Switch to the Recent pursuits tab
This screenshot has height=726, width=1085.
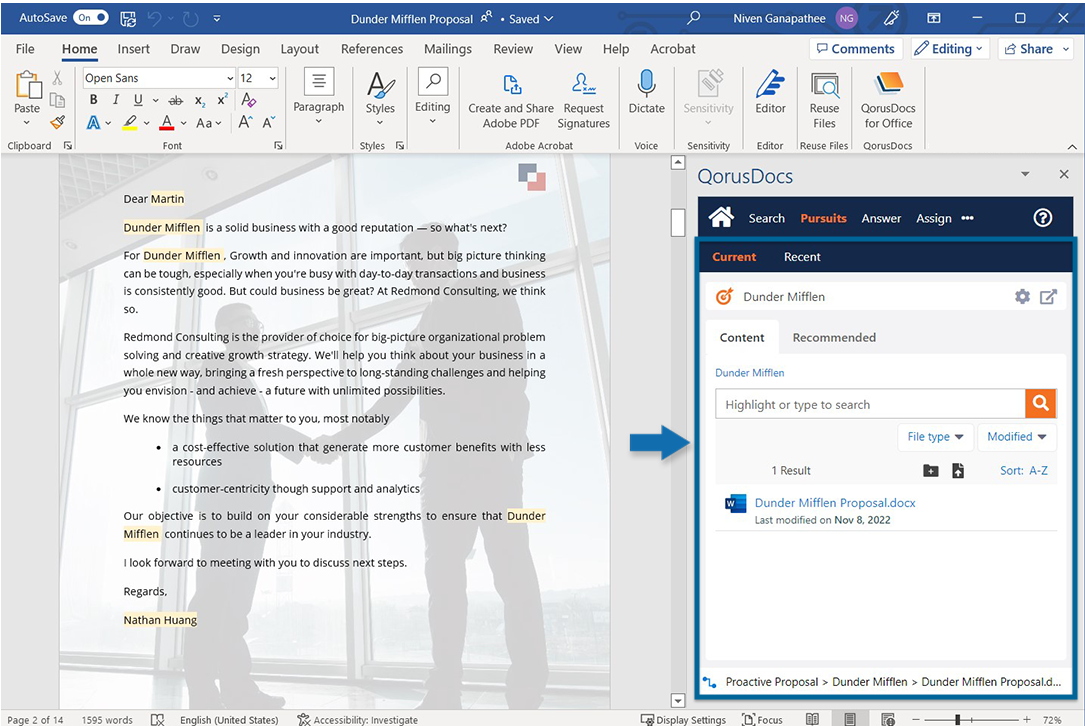pyautogui.click(x=802, y=257)
